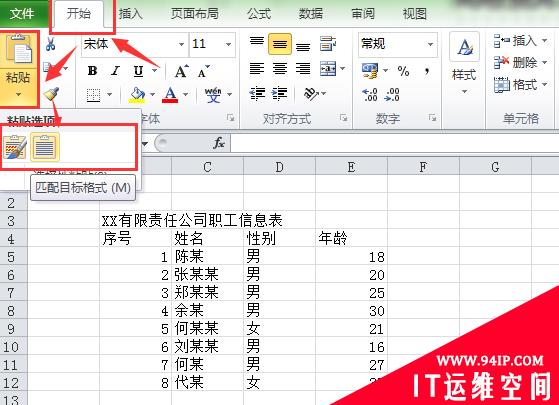Image resolution: width=559 pixels, height=405 pixels.
Task: Click the increase font size icon
Action: tap(181, 71)
